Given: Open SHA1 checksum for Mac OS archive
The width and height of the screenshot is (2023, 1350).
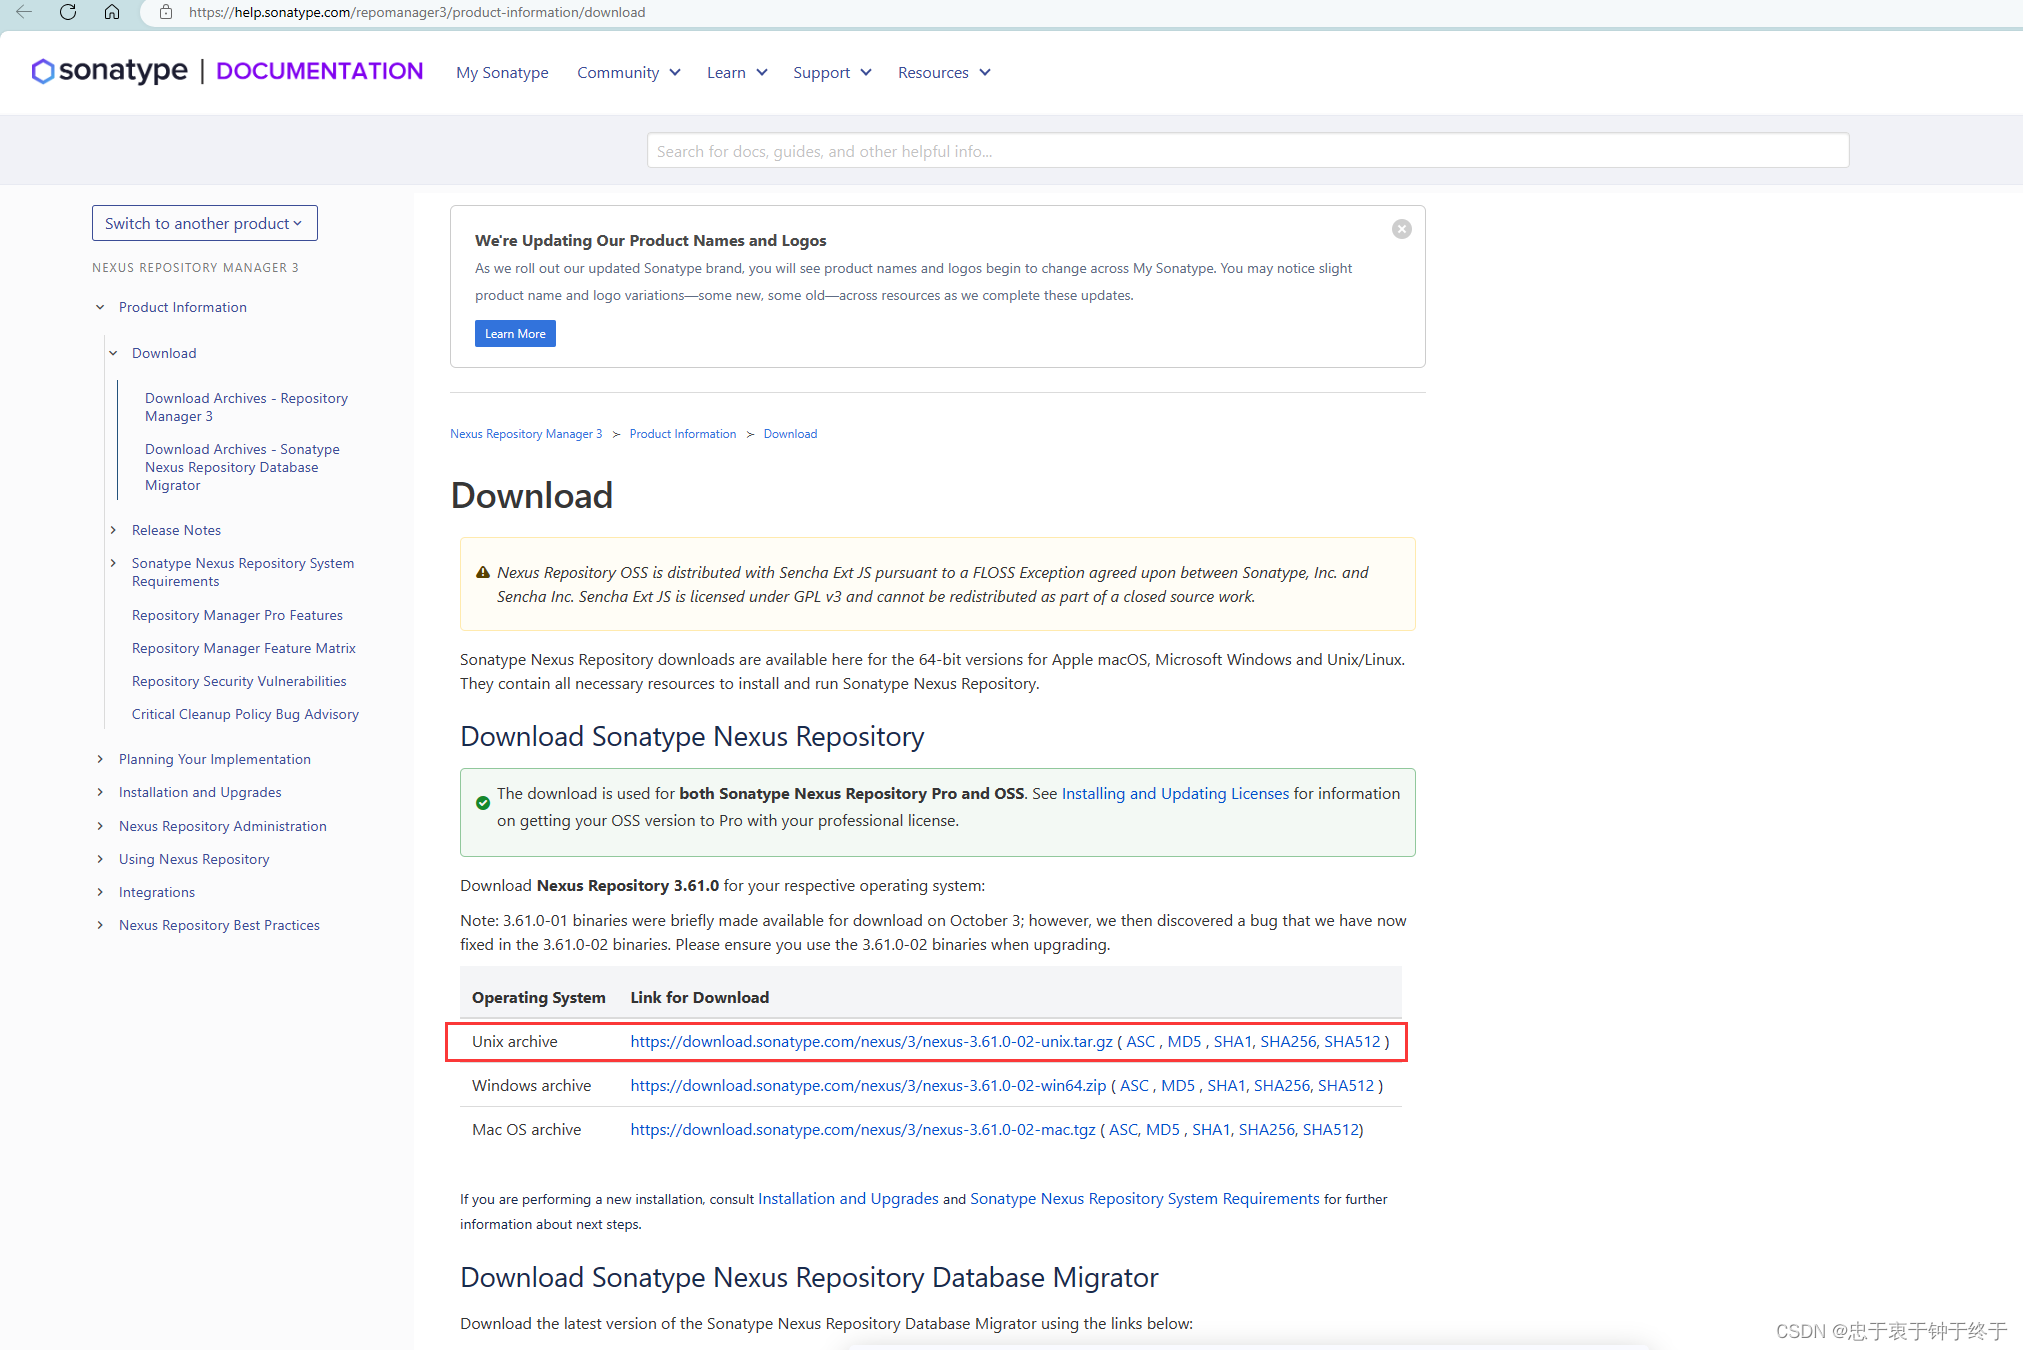Looking at the screenshot, I should coord(1211,1129).
